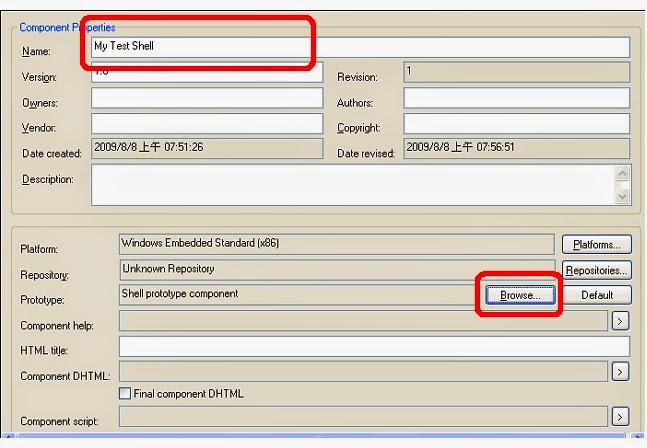647x448 pixels.
Task: Click Description scrollbar up arrow
Action: click(622, 173)
